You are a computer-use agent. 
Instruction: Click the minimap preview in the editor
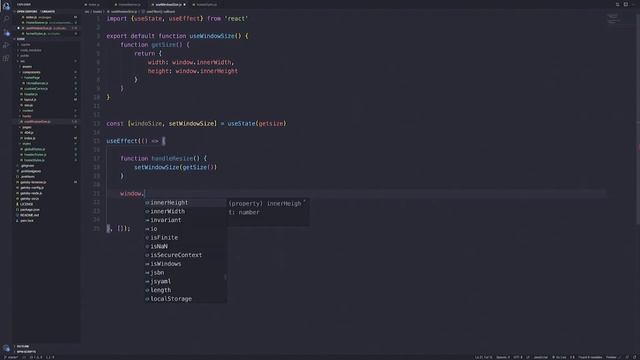[612, 19]
